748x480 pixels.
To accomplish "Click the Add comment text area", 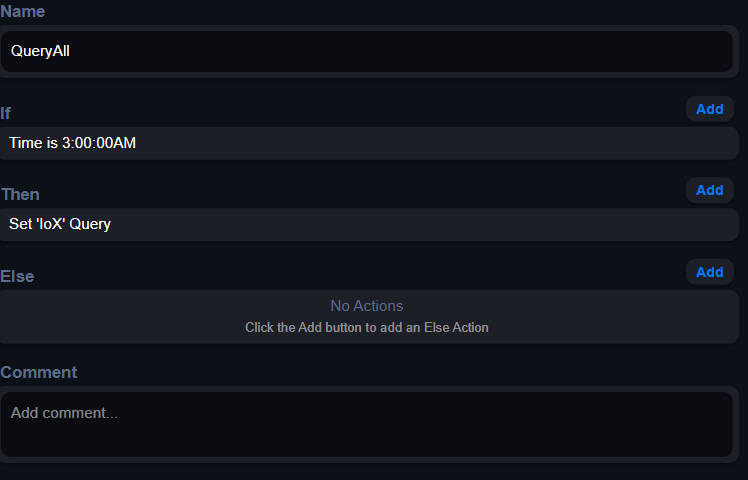I will click(366, 425).
